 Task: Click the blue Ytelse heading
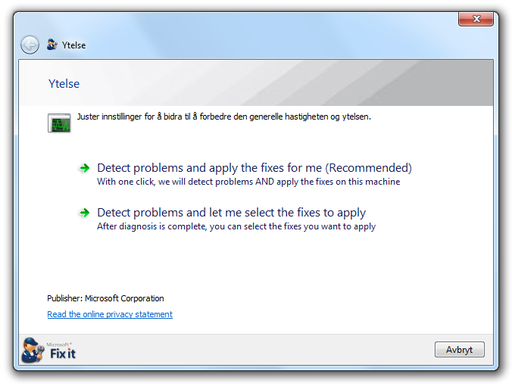click(x=64, y=84)
